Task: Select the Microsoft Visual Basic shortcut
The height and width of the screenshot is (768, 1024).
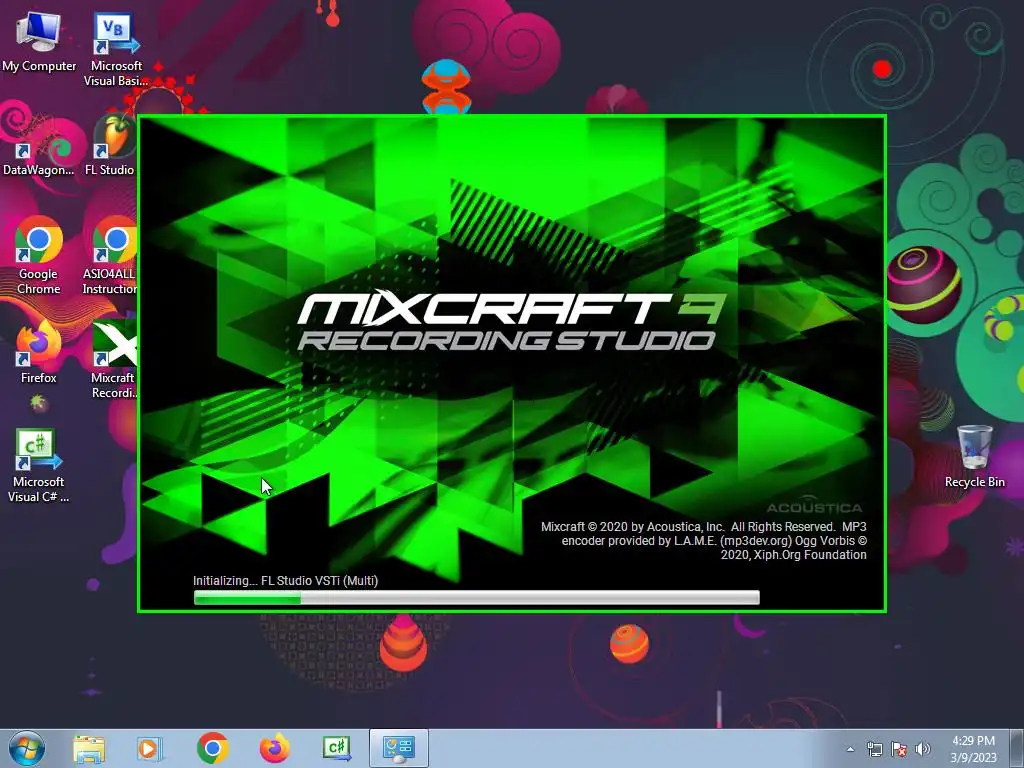Action: click(x=116, y=49)
